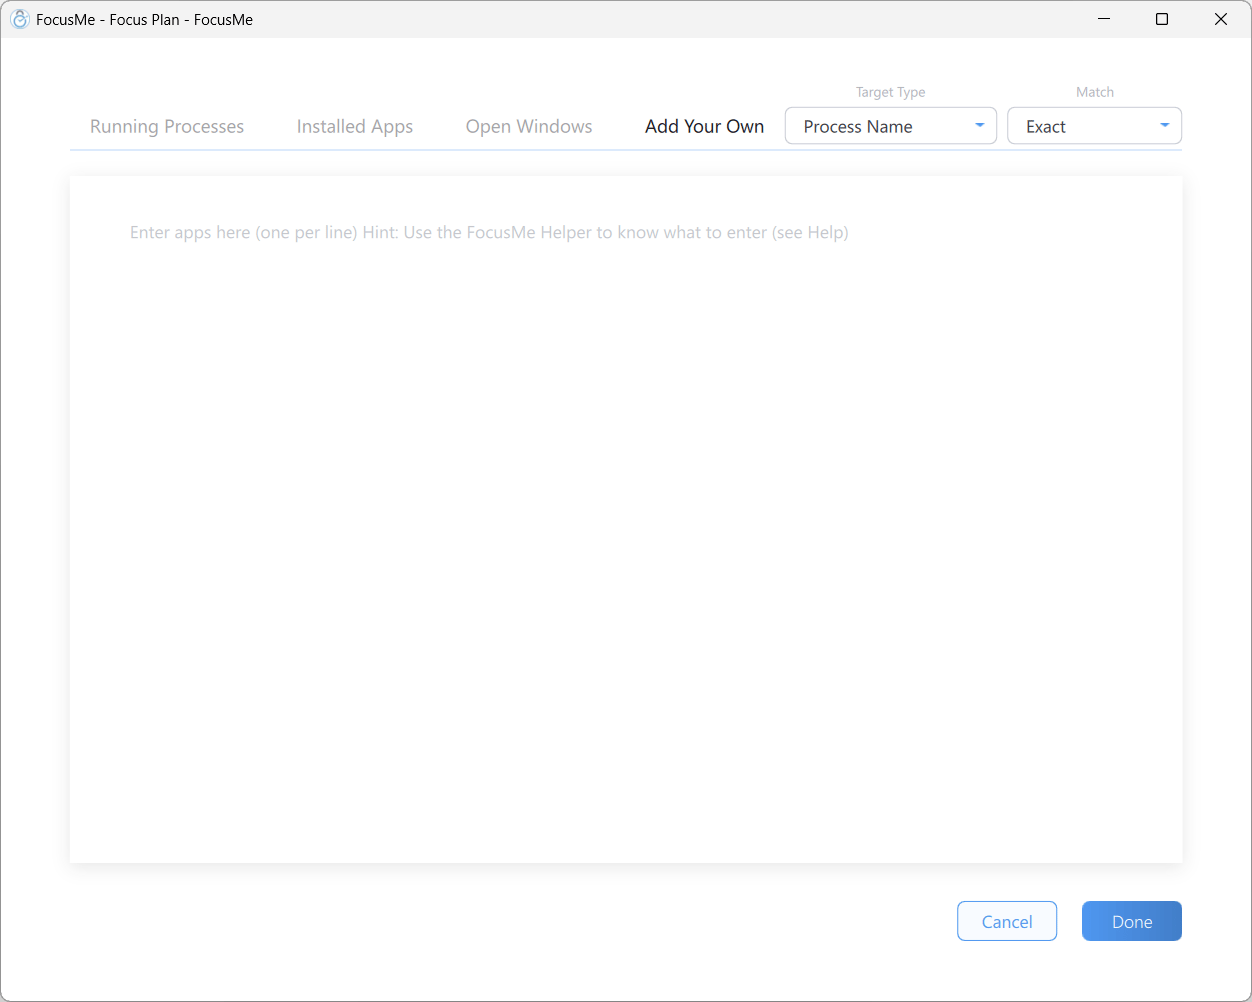Select the Add Your Own tab
1252x1002 pixels.
705,126
